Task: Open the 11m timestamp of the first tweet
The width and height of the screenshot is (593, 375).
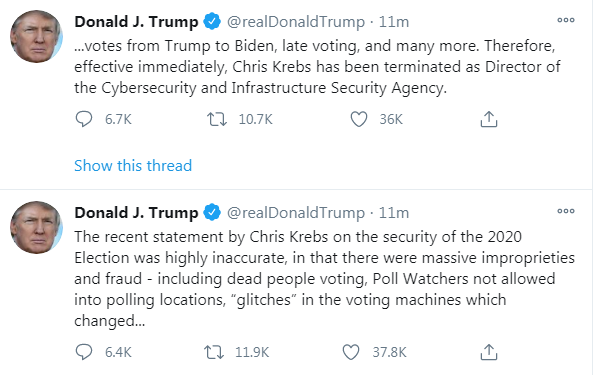Action: tap(394, 22)
